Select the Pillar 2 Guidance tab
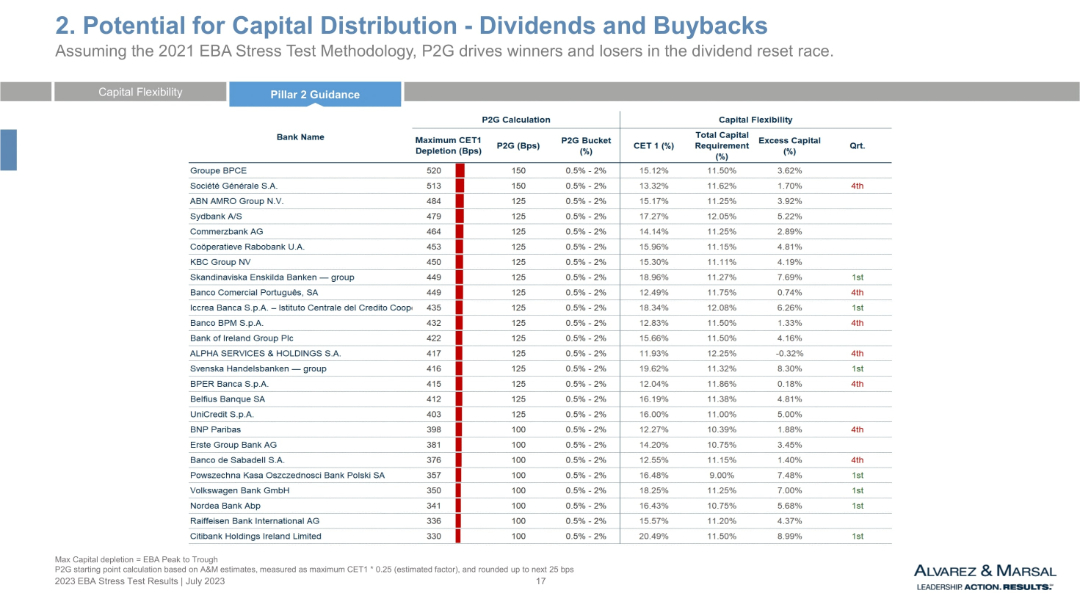The width and height of the screenshot is (1080, 607). coord(315,94)
